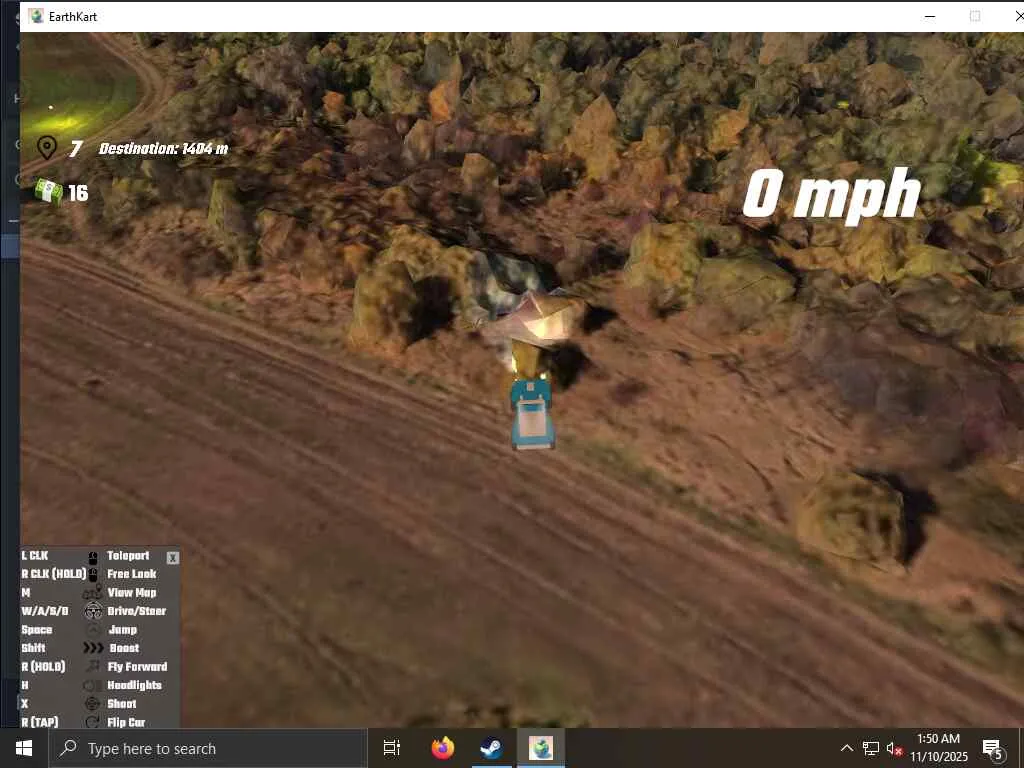The image size is (1024, 768).
Task: Click the W/A/S/D key label
Action: [x=44, y=611]
